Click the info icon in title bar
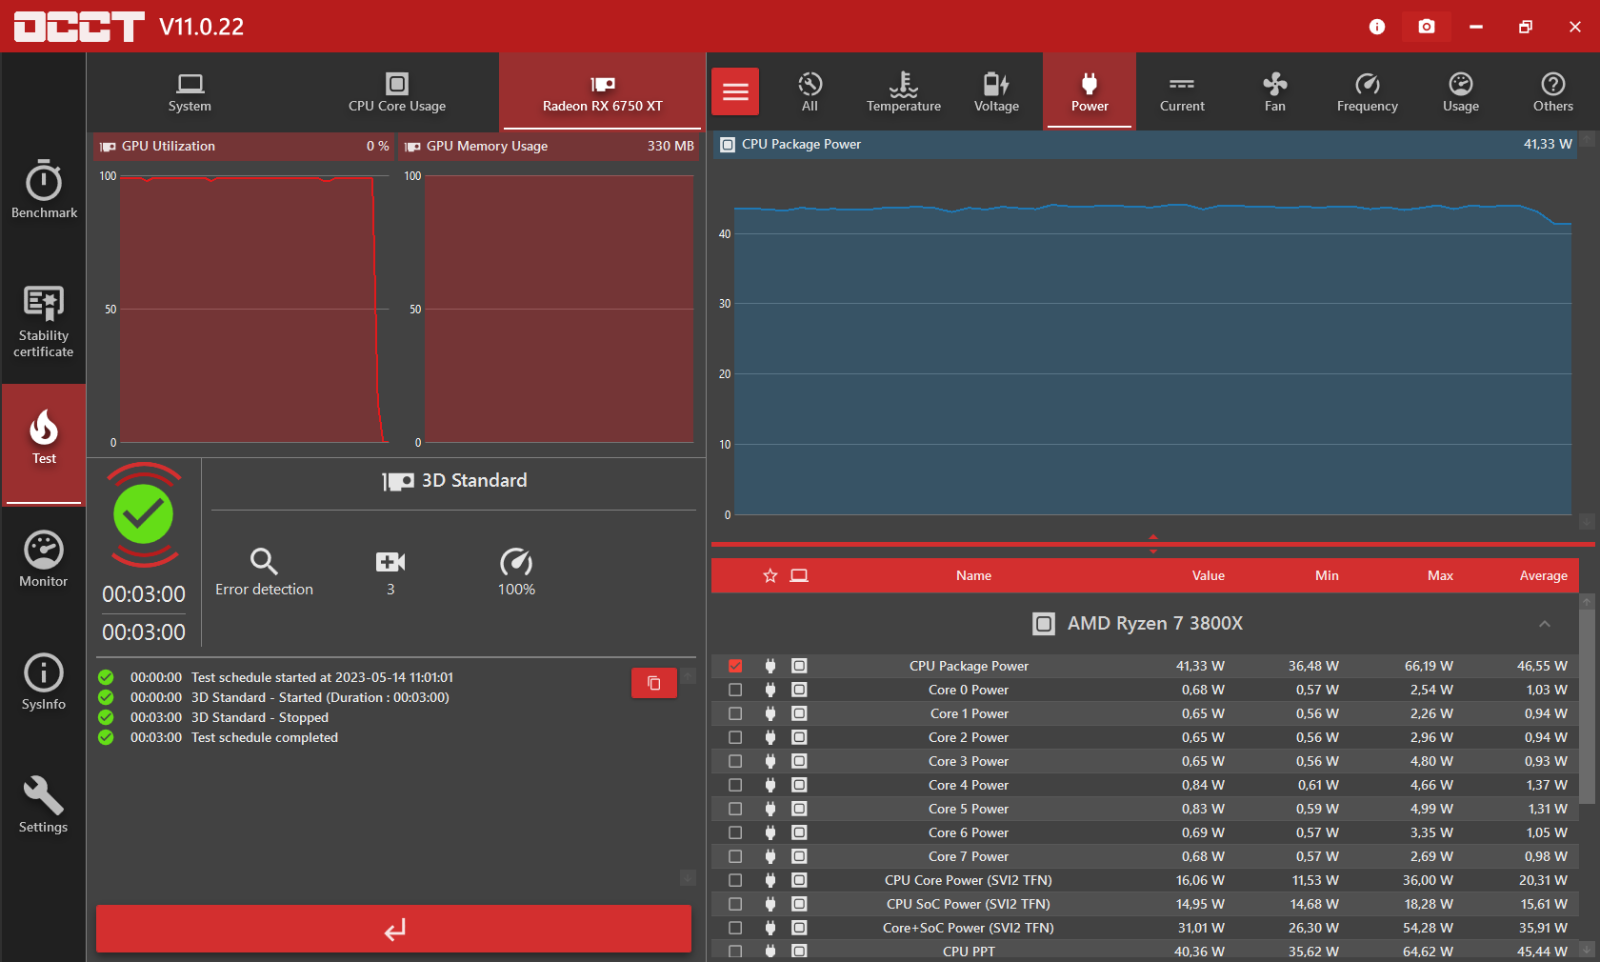This screenshot has width=1600, height=962. point(1377,27)
